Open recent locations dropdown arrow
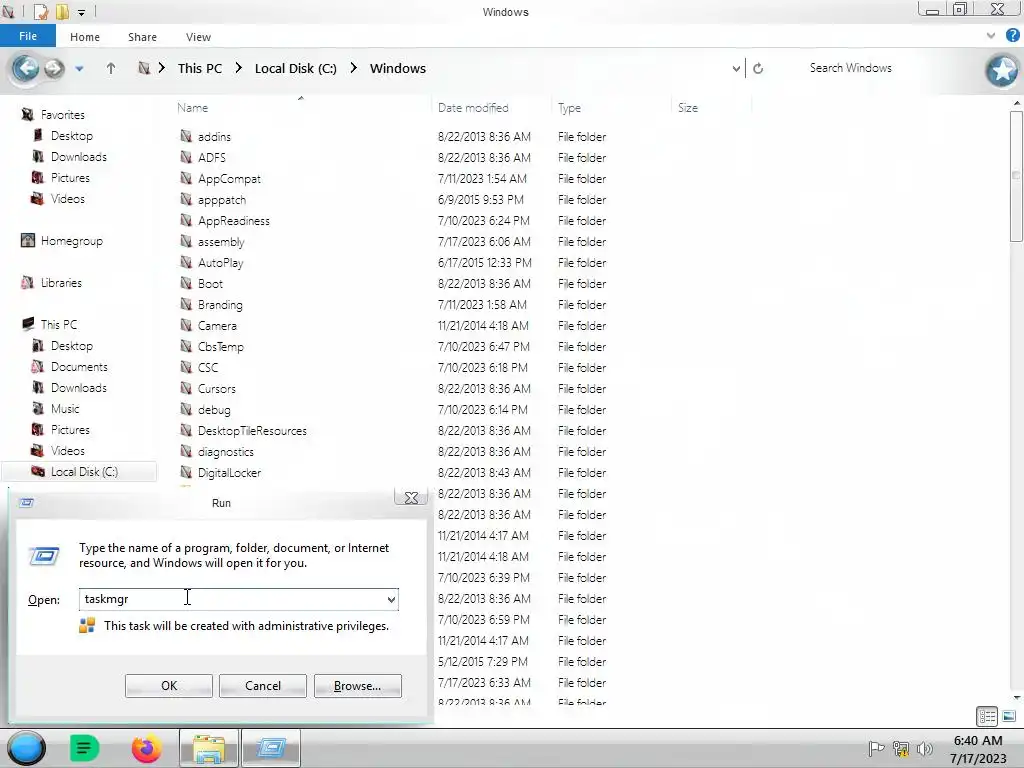 pyautogui.click(x=79, y=69)
